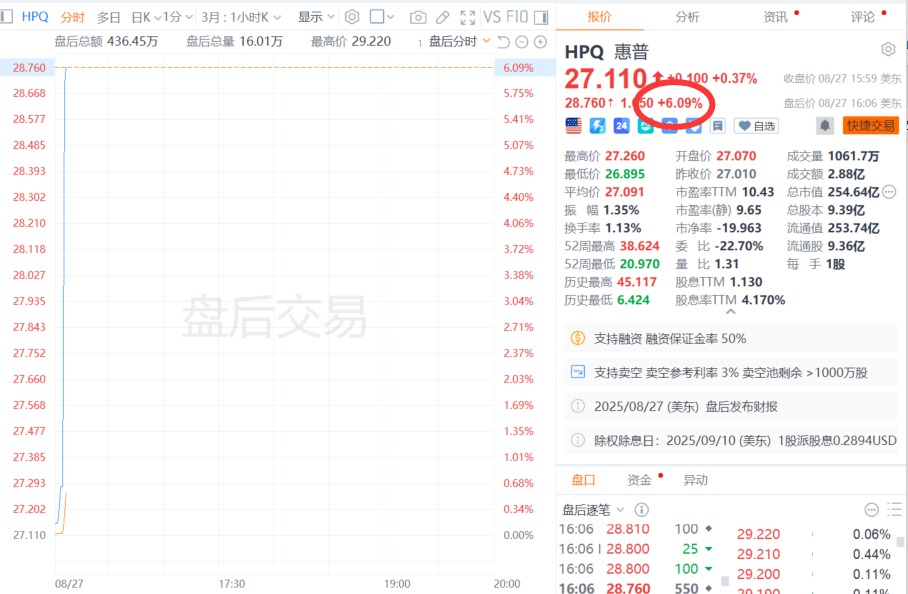Open more options circle in 盘口
Image resolution: width=908 pixels, height=594 pixels.
coord(872,509)
